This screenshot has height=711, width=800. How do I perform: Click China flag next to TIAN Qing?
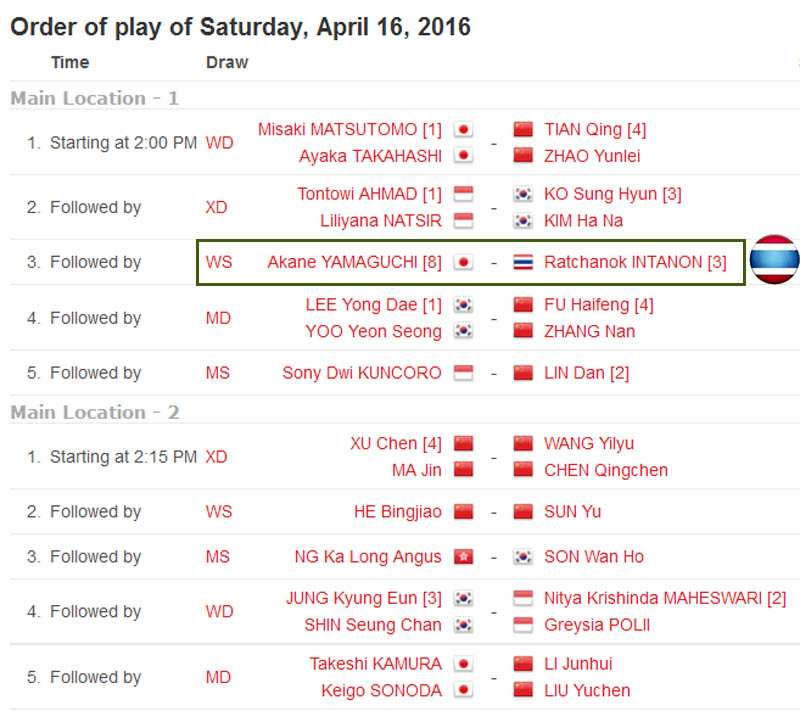[x=523, y=130]
